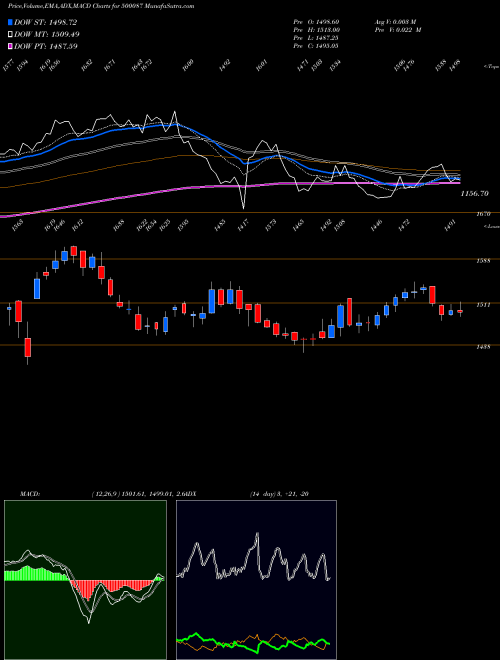Click the top-row price label 1671
This screenshot has width=500, height=660.
109,66
